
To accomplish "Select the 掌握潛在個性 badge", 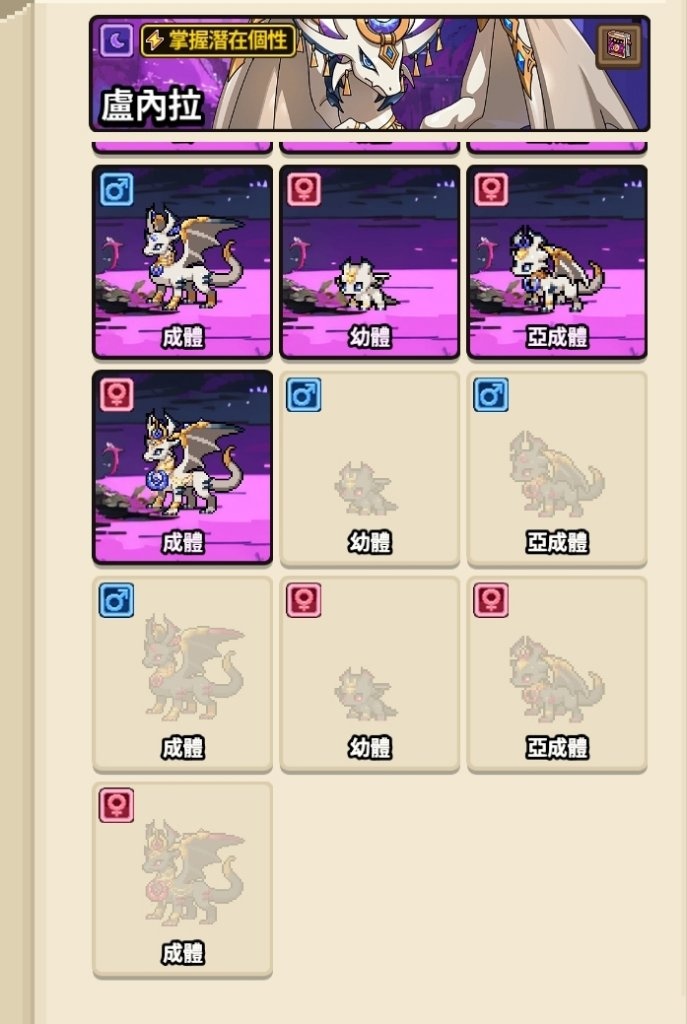I will pos(218,40).
